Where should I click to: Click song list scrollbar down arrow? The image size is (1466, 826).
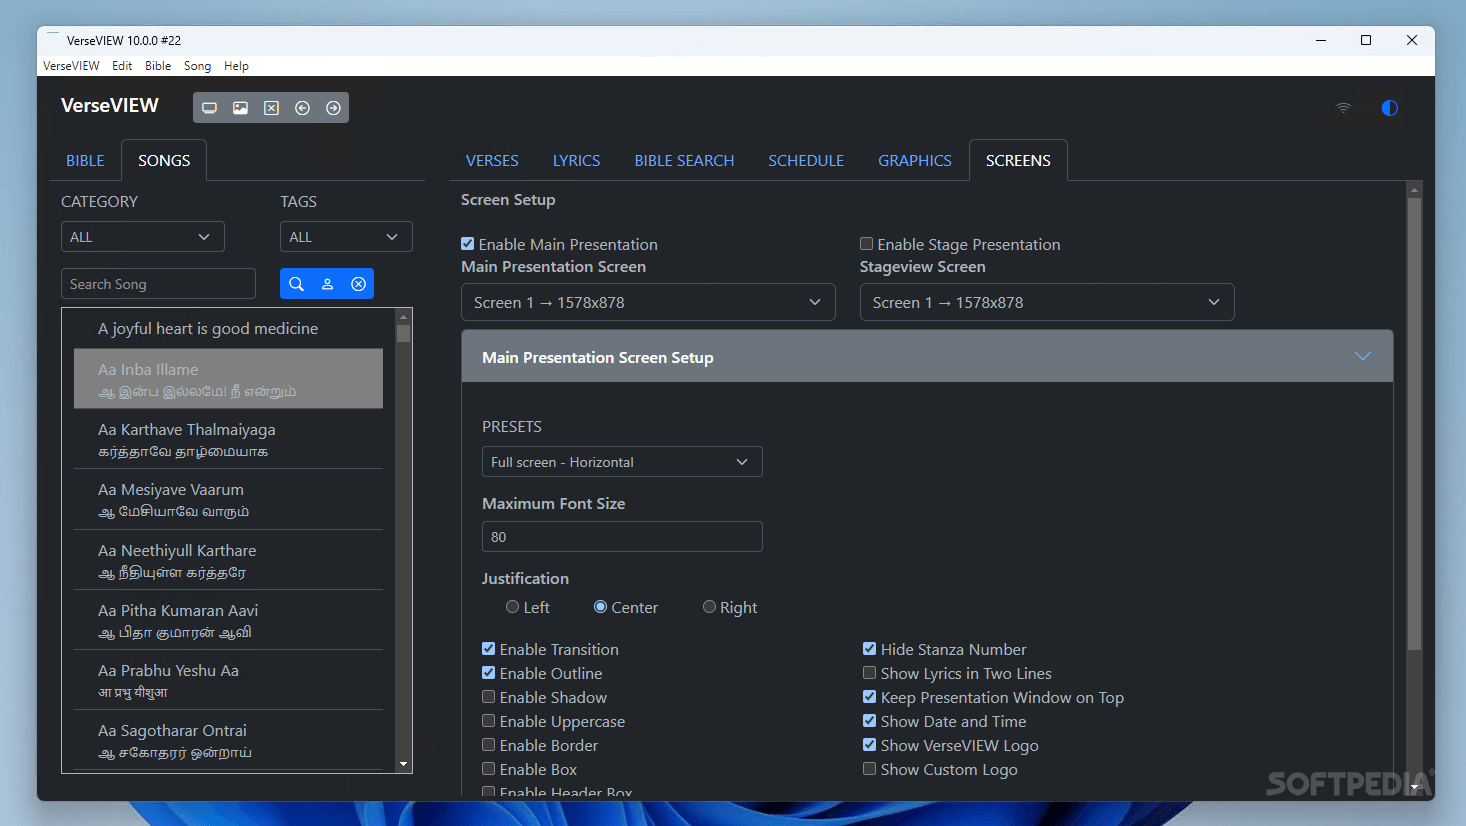click(404, 764)
